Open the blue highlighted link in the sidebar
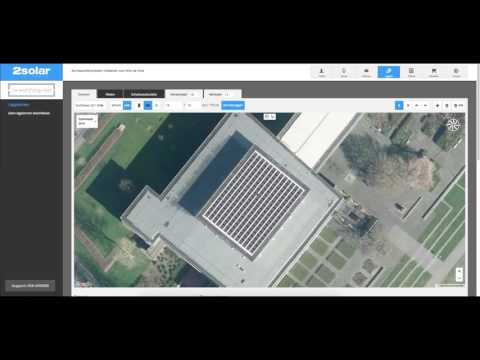The width and height of the screenshot is (480, 360). pos(19,105)
